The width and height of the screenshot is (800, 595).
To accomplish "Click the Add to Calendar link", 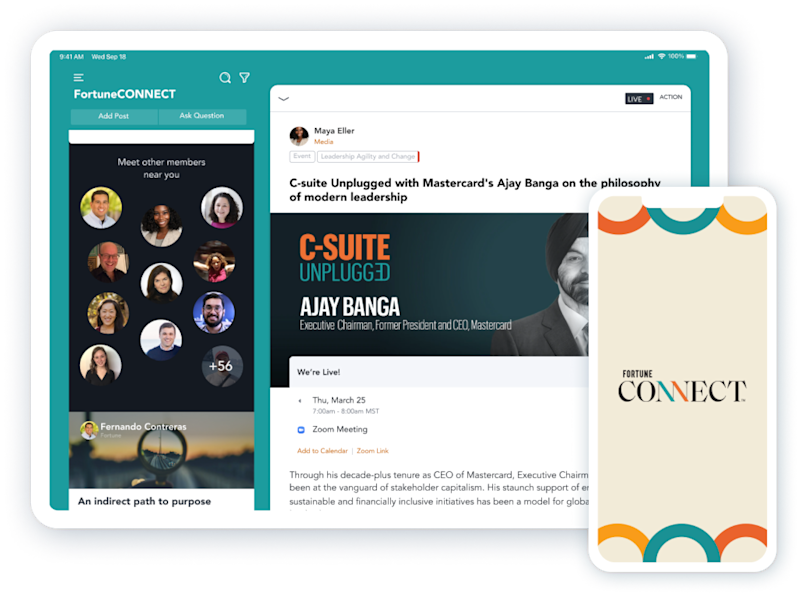I will click(x=322, y=451).
